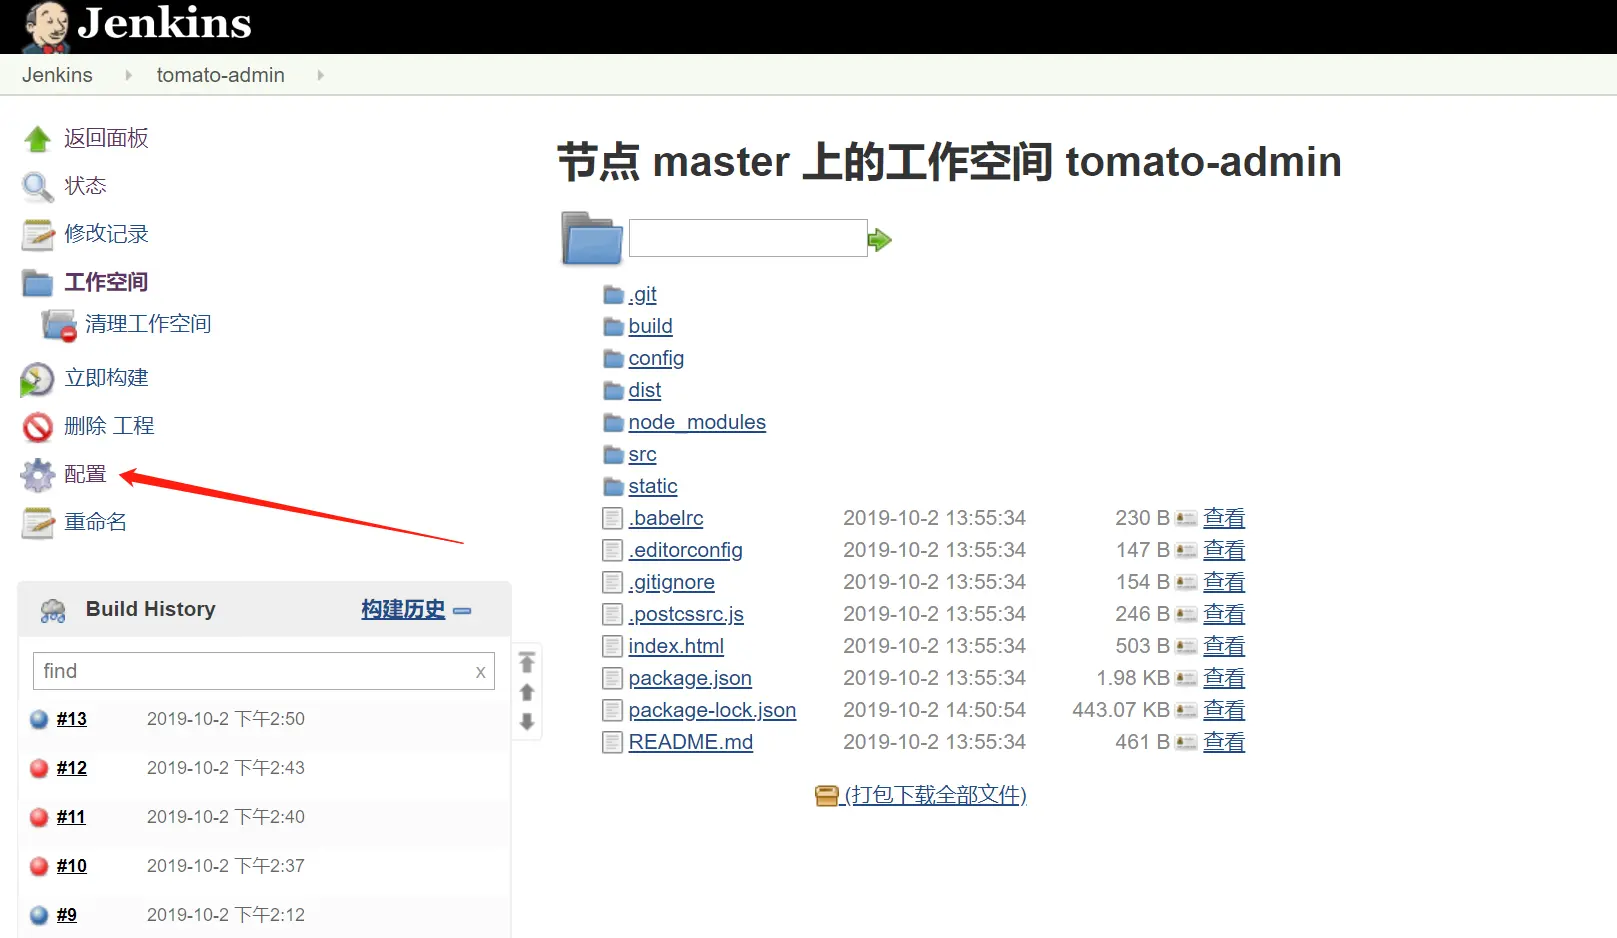
Task: Open tomato-admin breadcrumb link
Action: [x=221, y=75]
